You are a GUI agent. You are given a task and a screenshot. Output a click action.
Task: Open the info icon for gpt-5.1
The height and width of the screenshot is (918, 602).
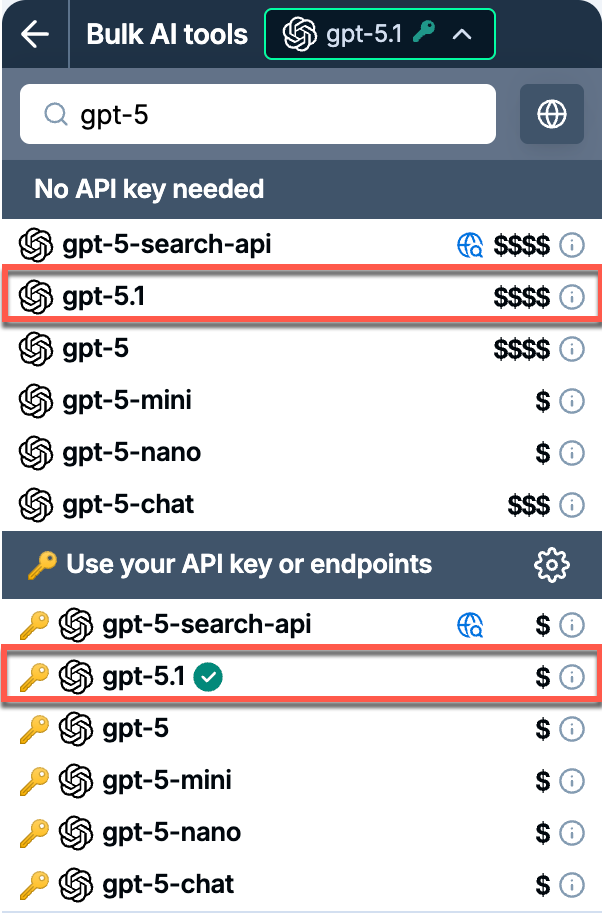pyautogui.click(x=572, y=297)
